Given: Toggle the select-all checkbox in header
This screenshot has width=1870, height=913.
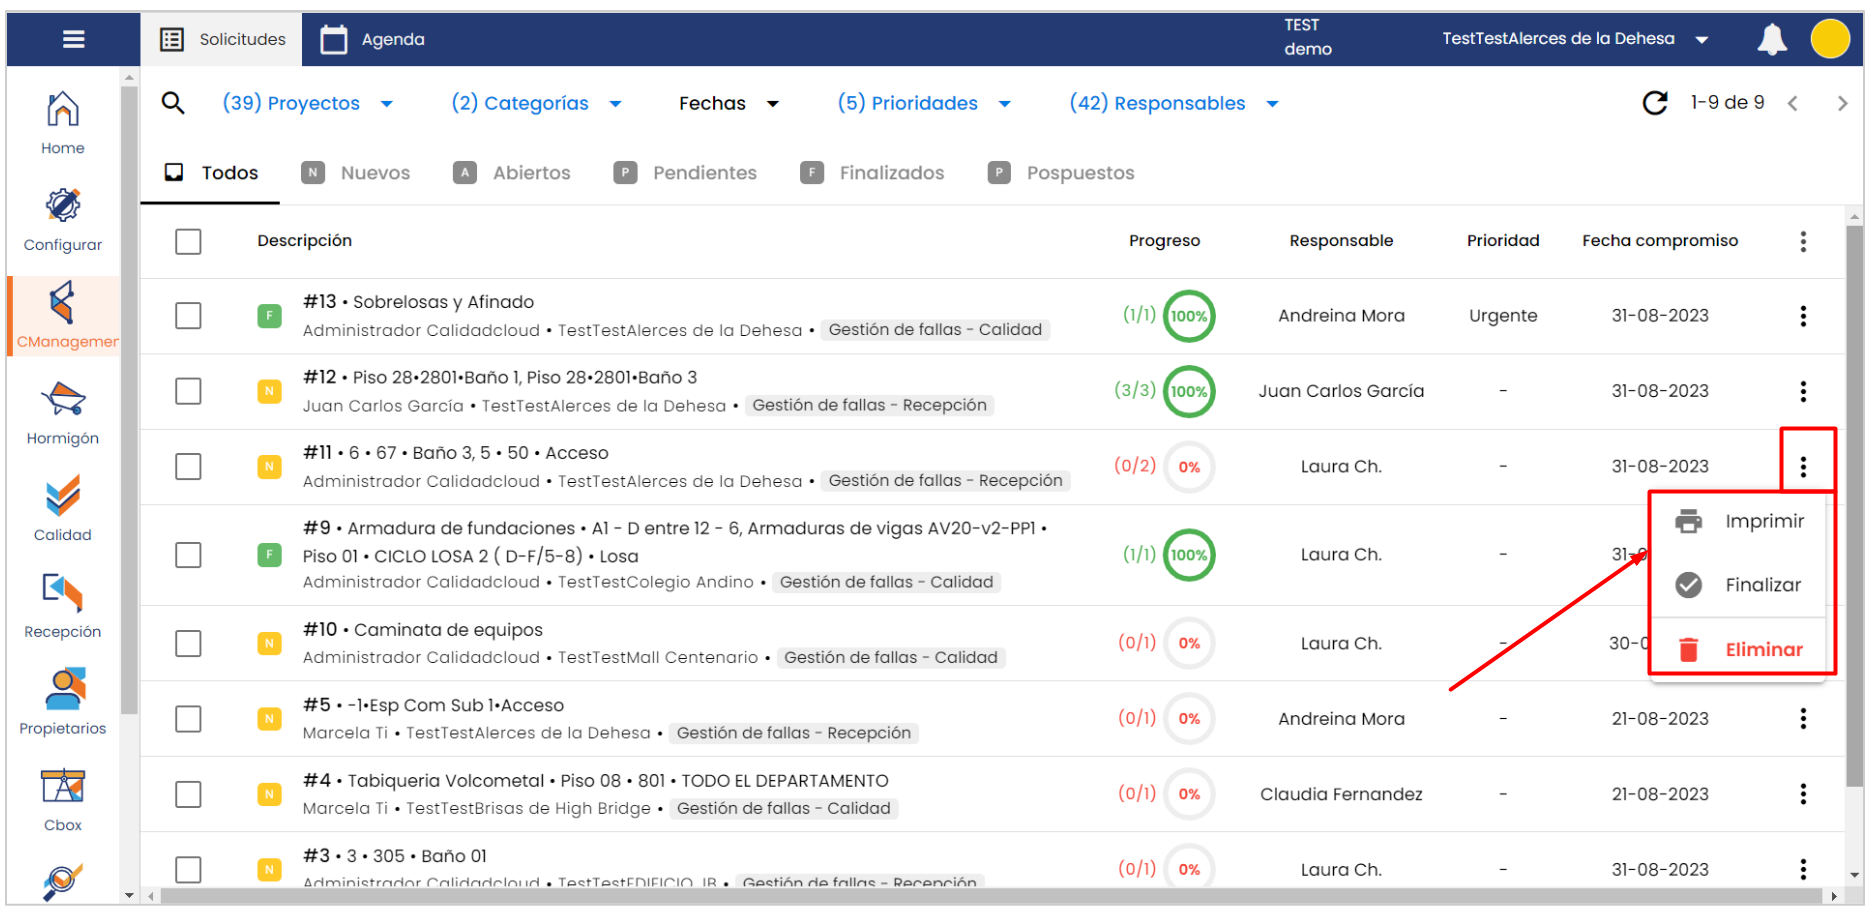Looking at the screenshot, I should coord(188,241).
